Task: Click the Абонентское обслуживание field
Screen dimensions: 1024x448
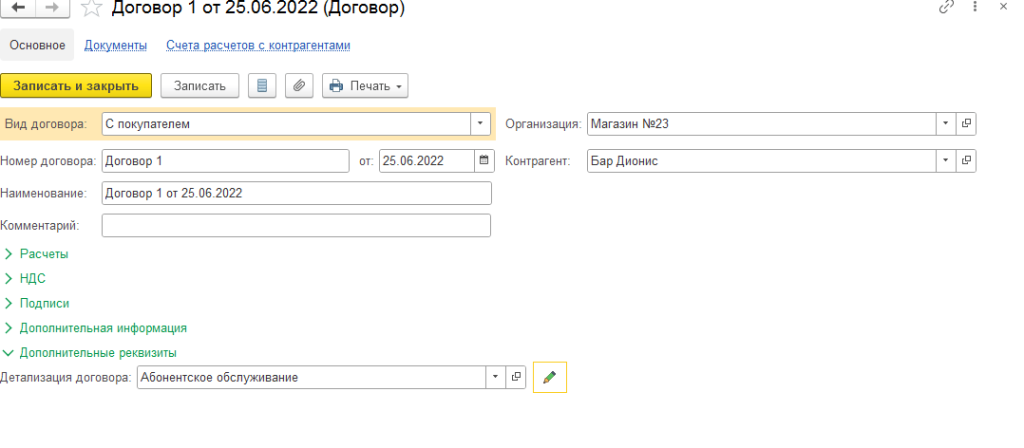Action: click(312, 377)
